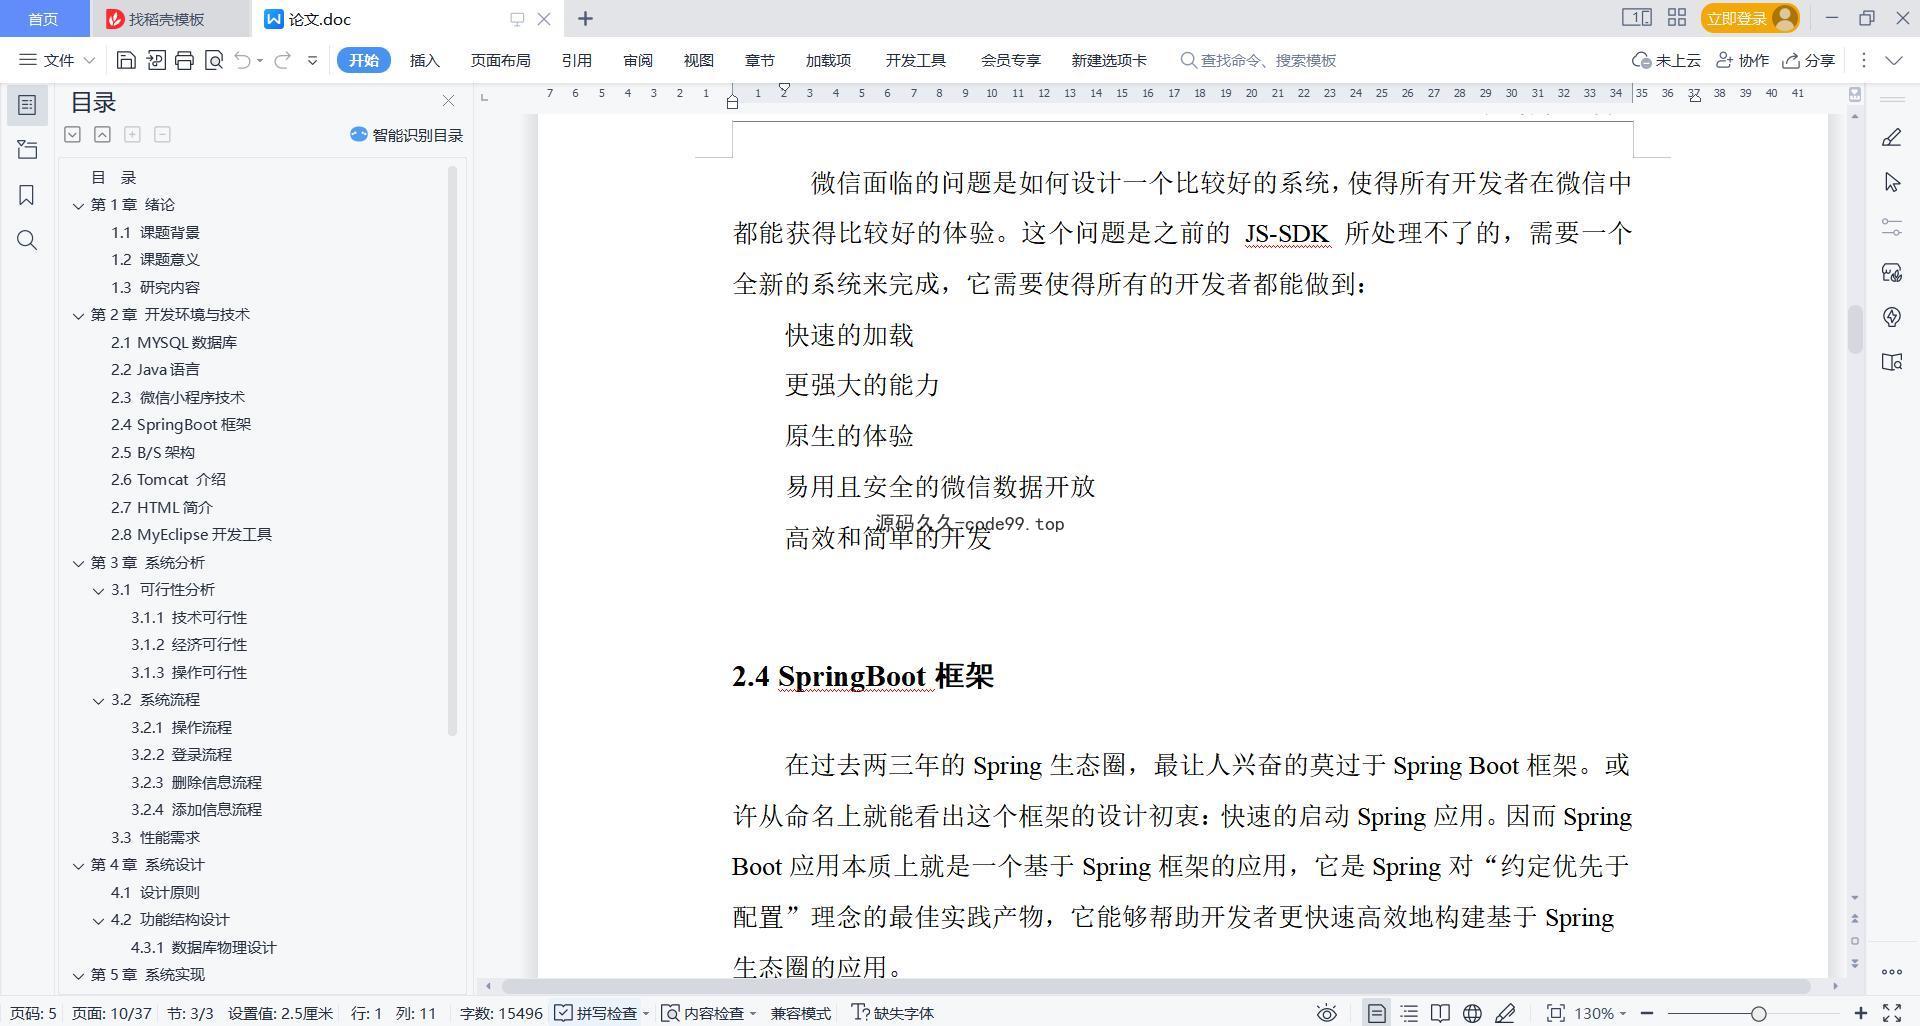Select 2.6 Tomcat 介绍 outline entry

(x=168, y=479)
